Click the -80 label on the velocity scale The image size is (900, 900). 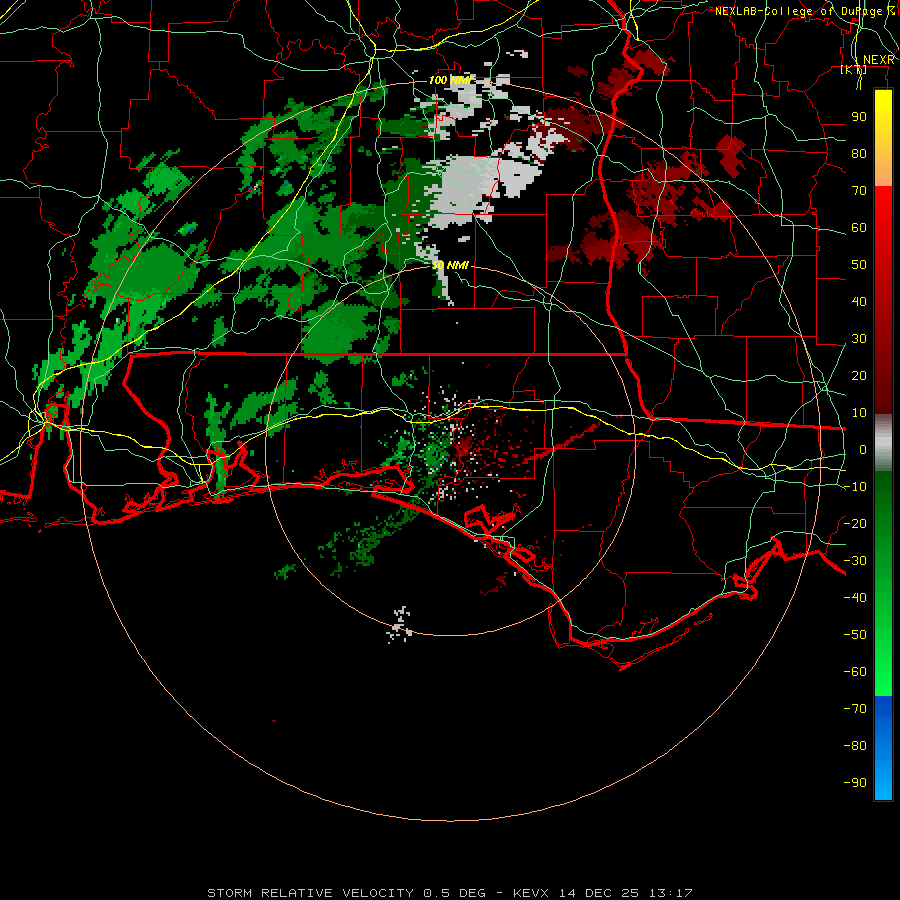pos(855,746)
